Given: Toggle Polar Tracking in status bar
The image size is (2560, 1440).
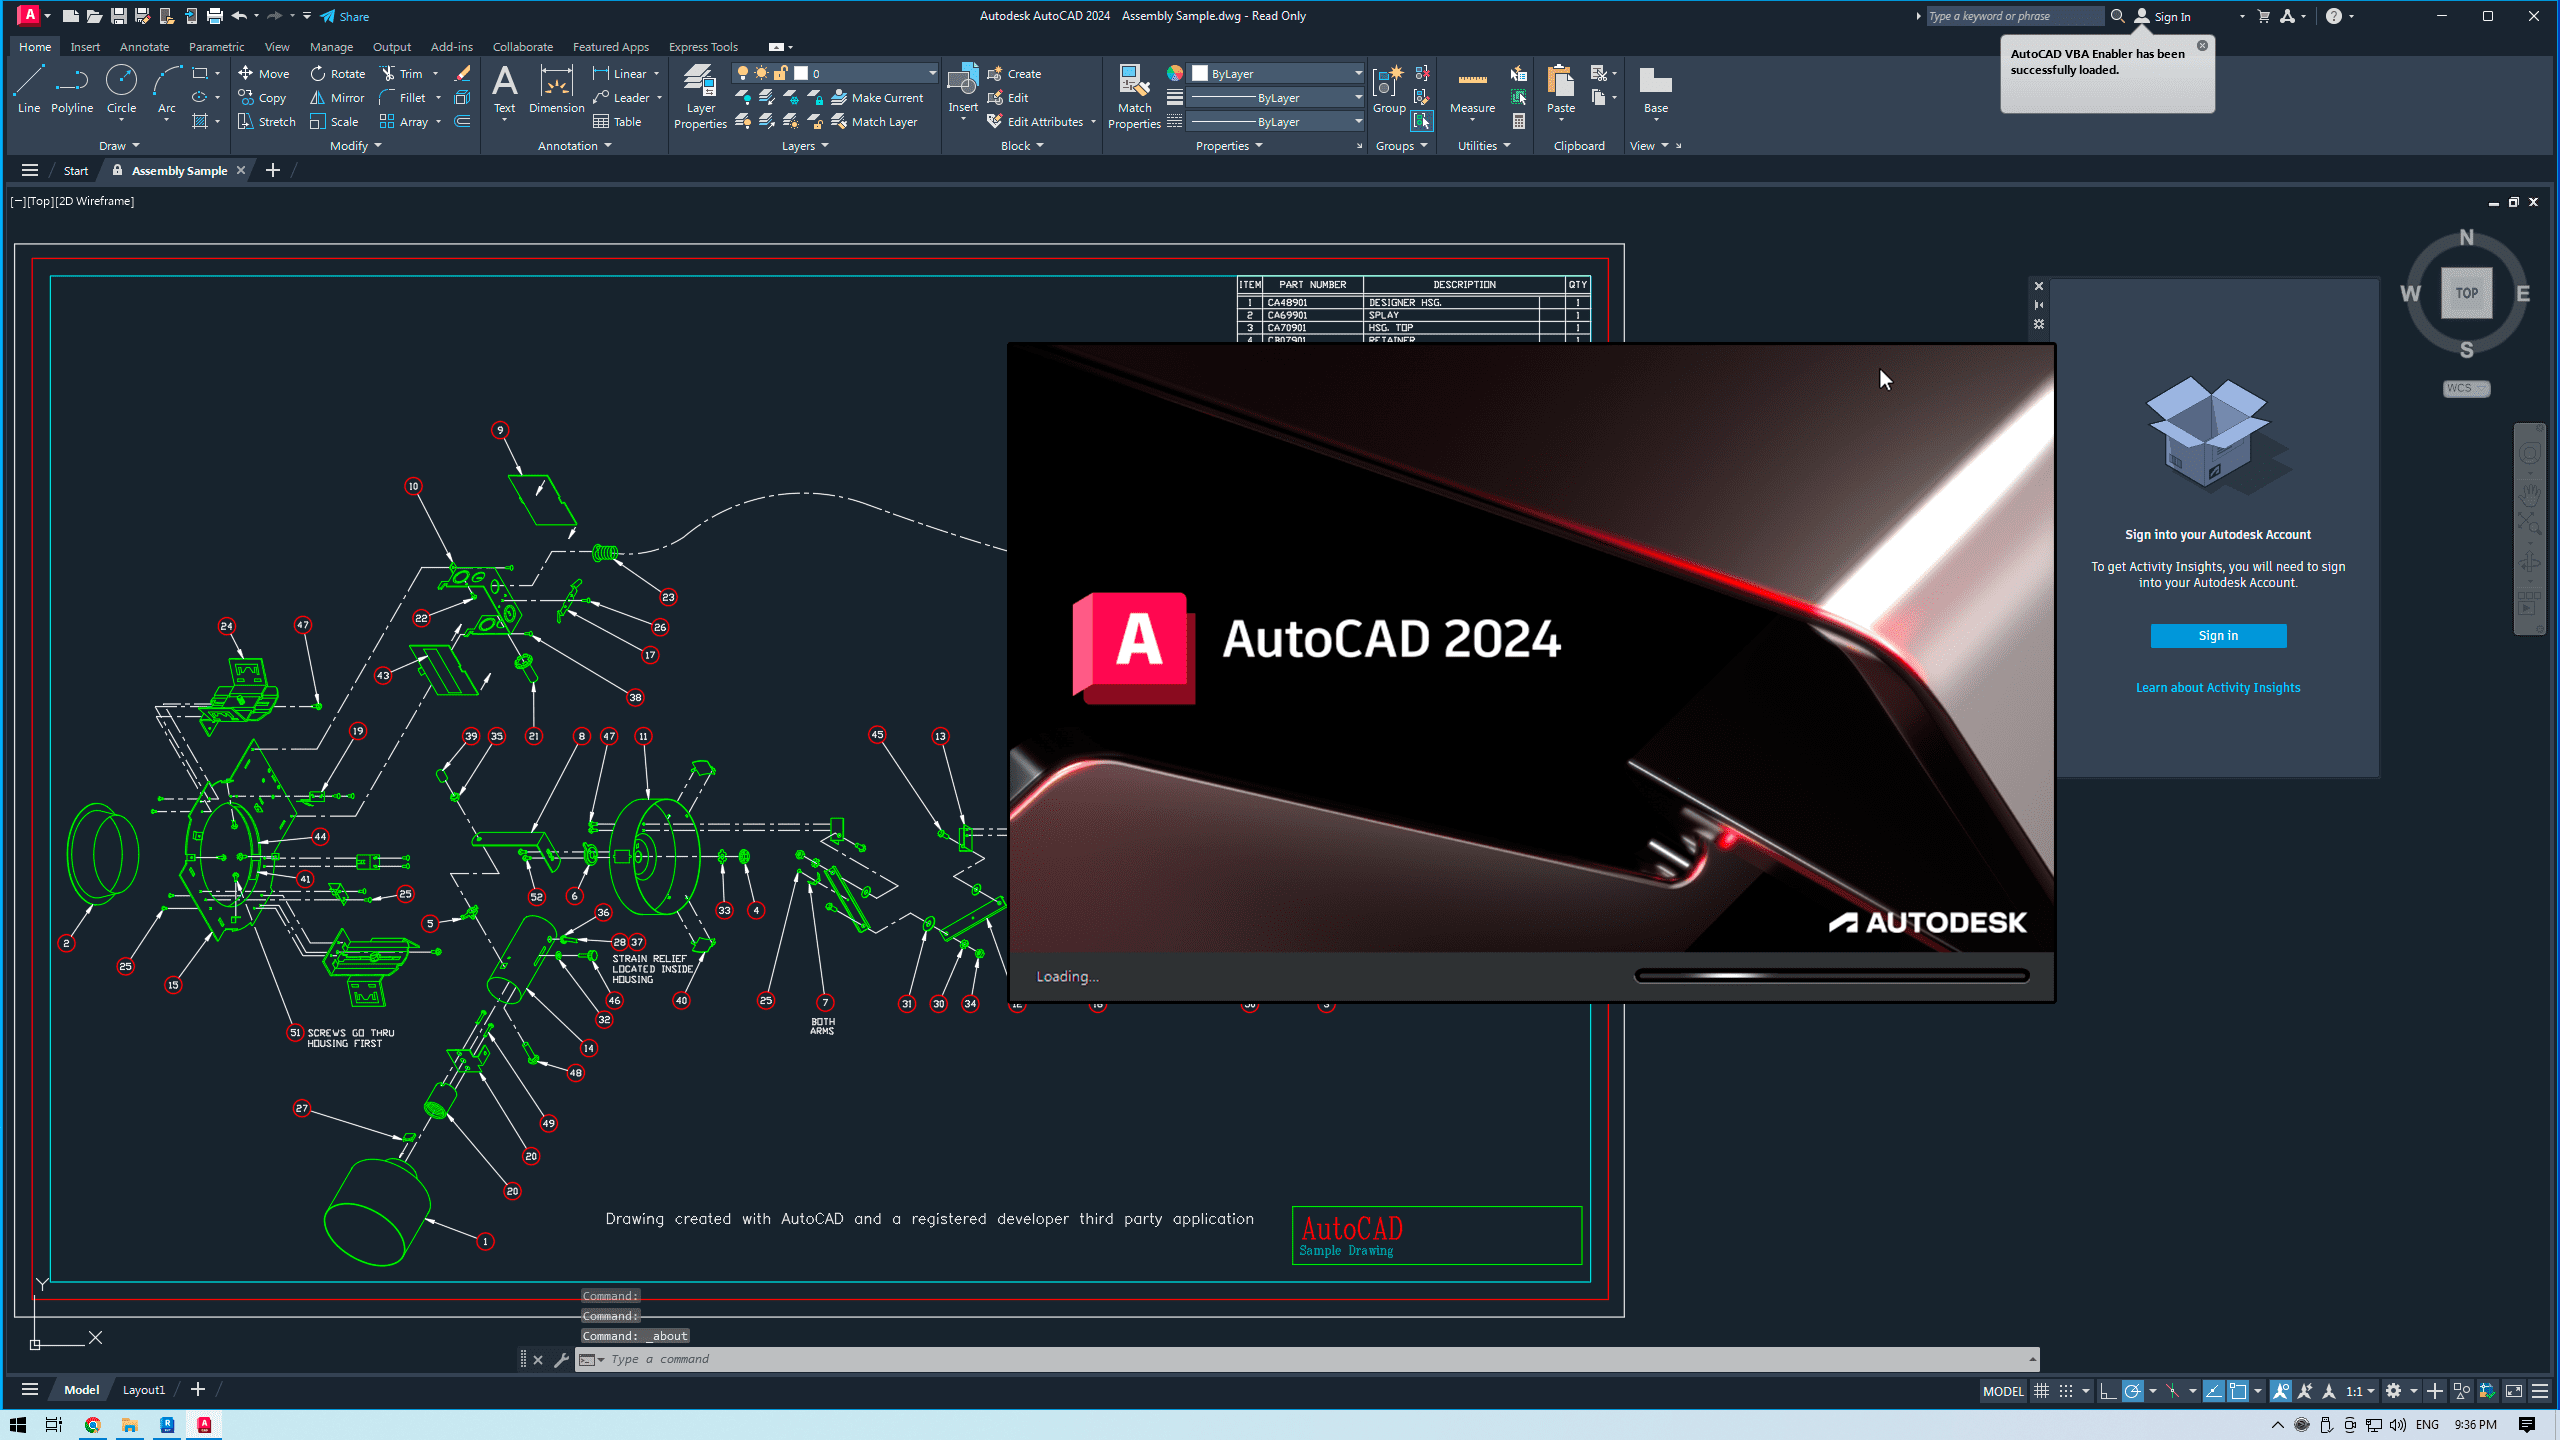Looking at the screenshot, I should (2132, 1391).
